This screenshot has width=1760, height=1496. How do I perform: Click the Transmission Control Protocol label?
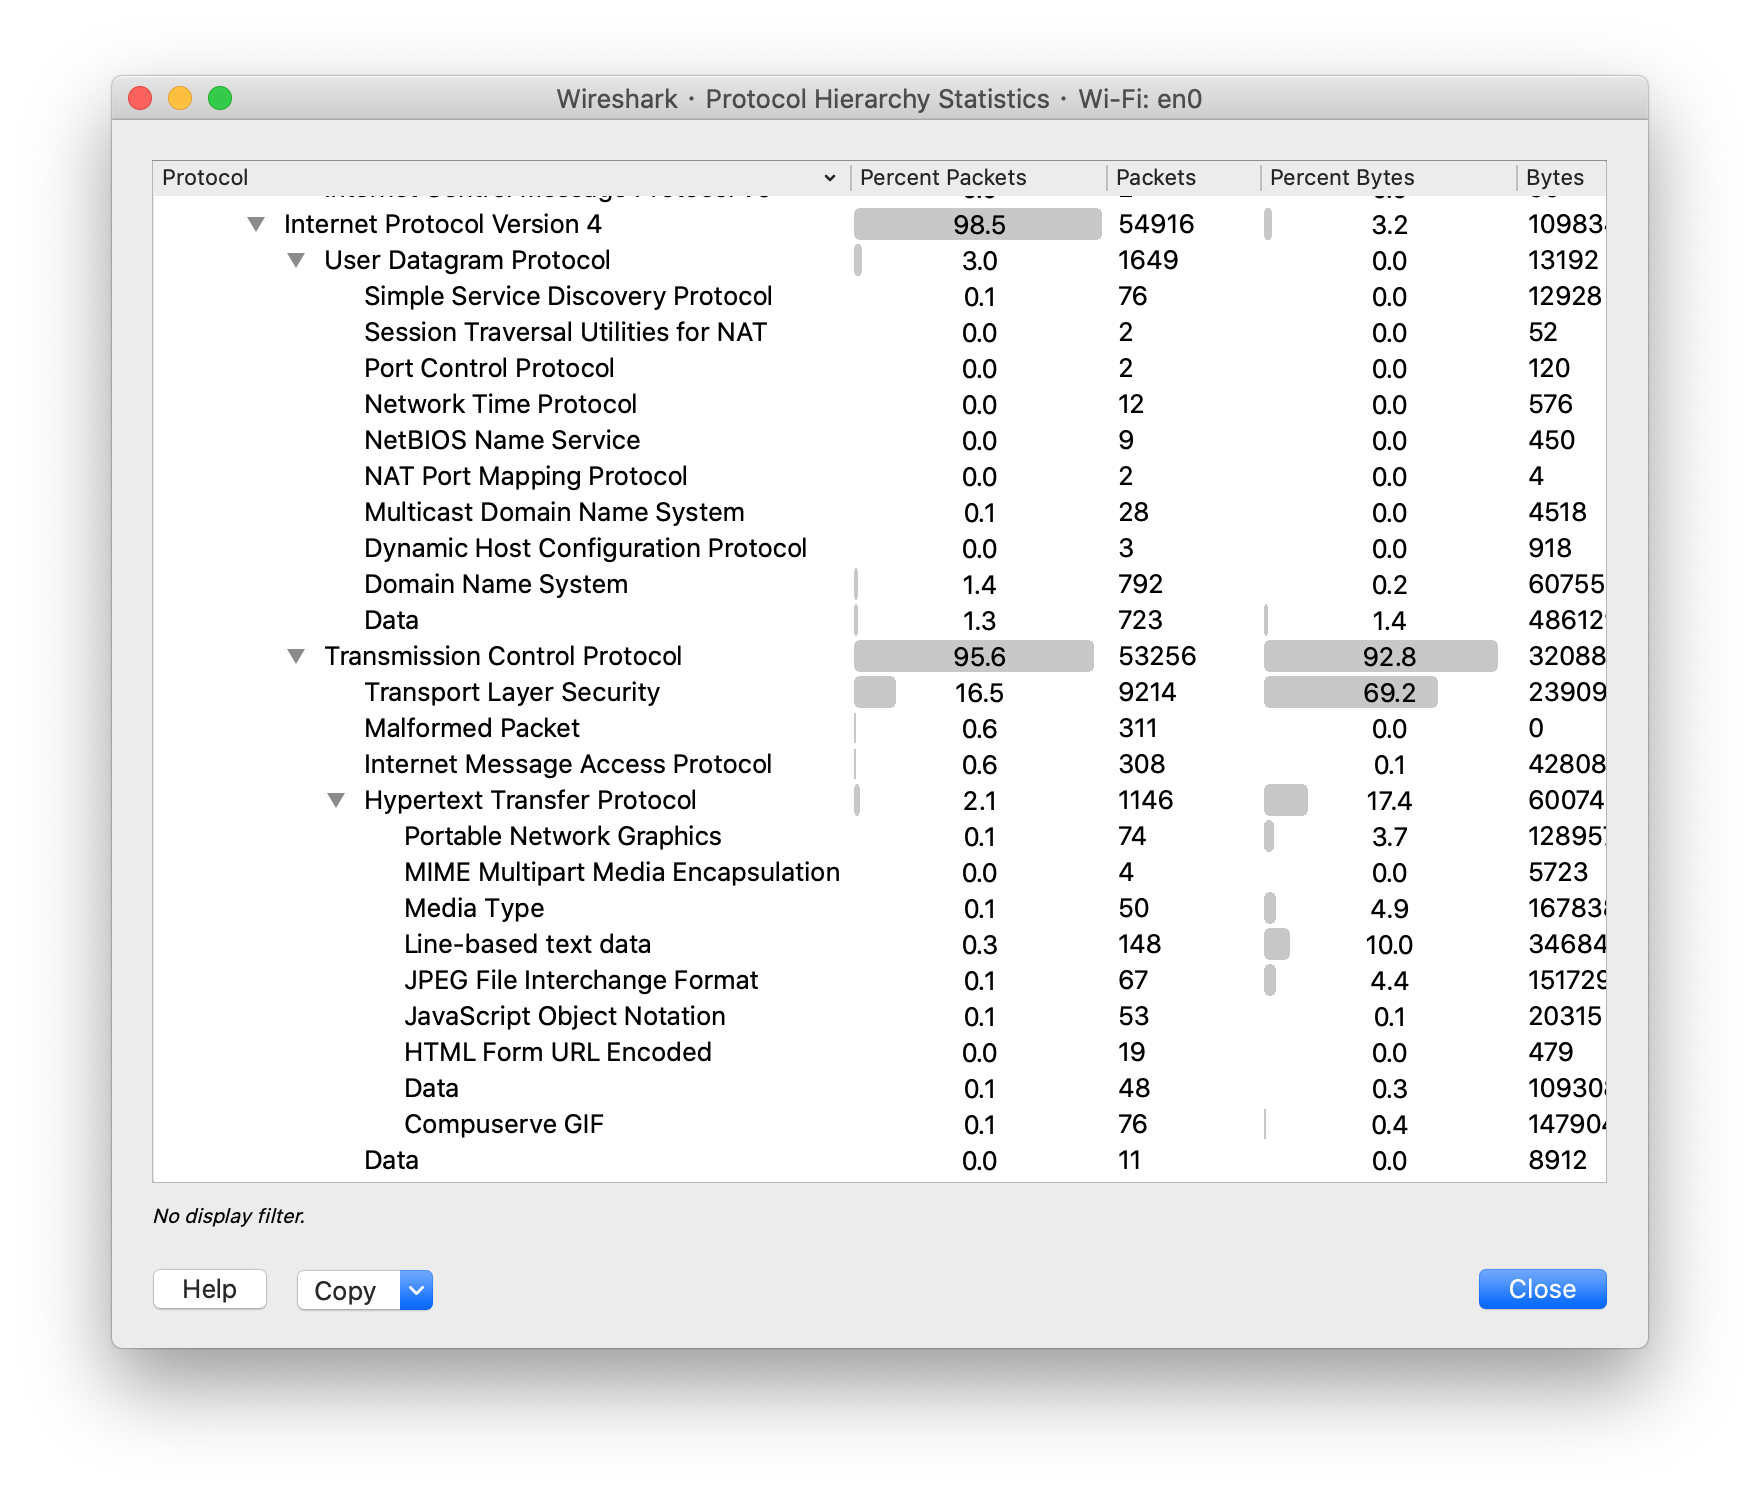[503, 656]
